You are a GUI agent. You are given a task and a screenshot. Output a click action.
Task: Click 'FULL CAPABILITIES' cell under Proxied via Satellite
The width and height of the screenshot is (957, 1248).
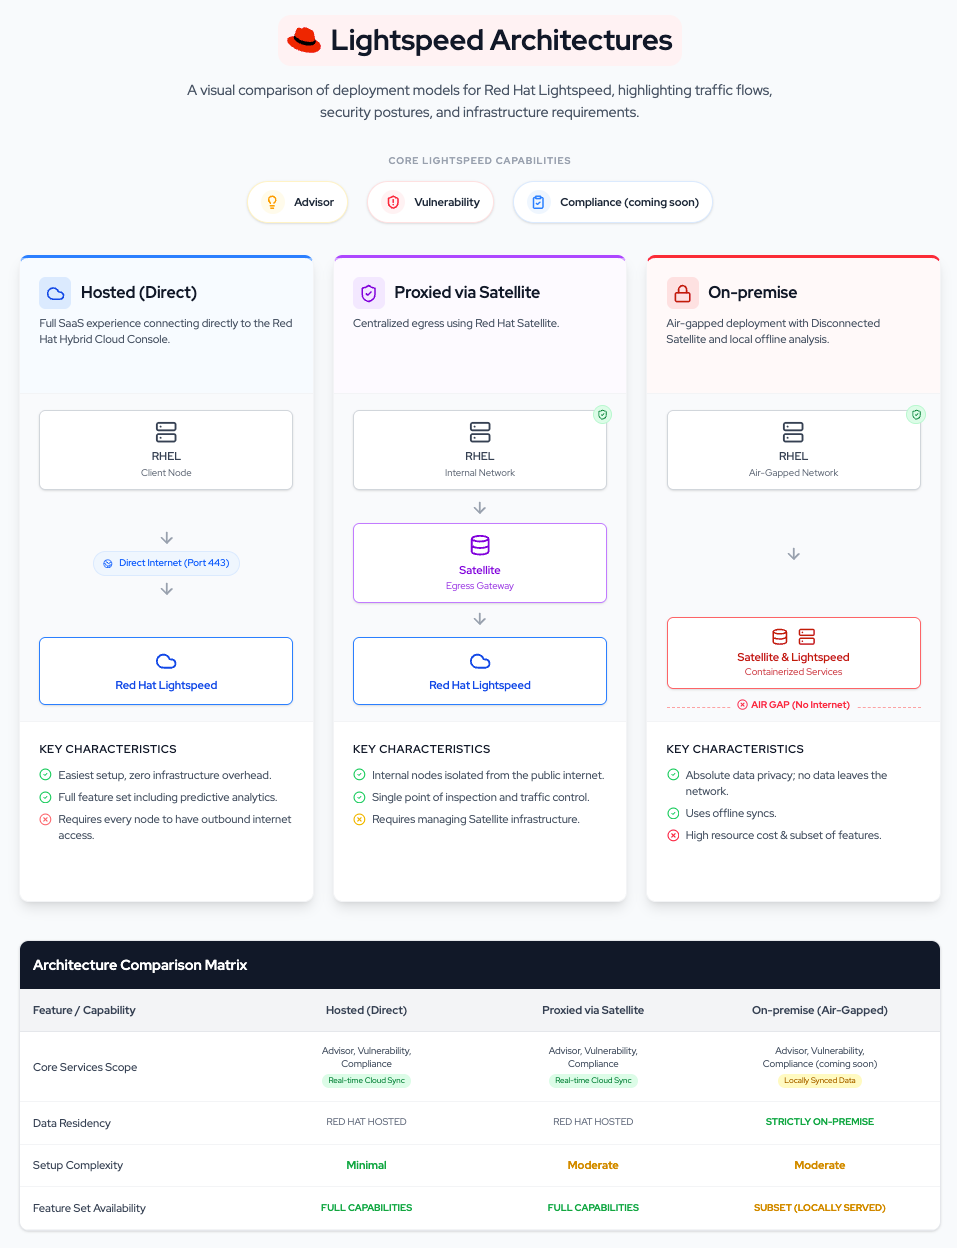click(x=593, y=1208)
